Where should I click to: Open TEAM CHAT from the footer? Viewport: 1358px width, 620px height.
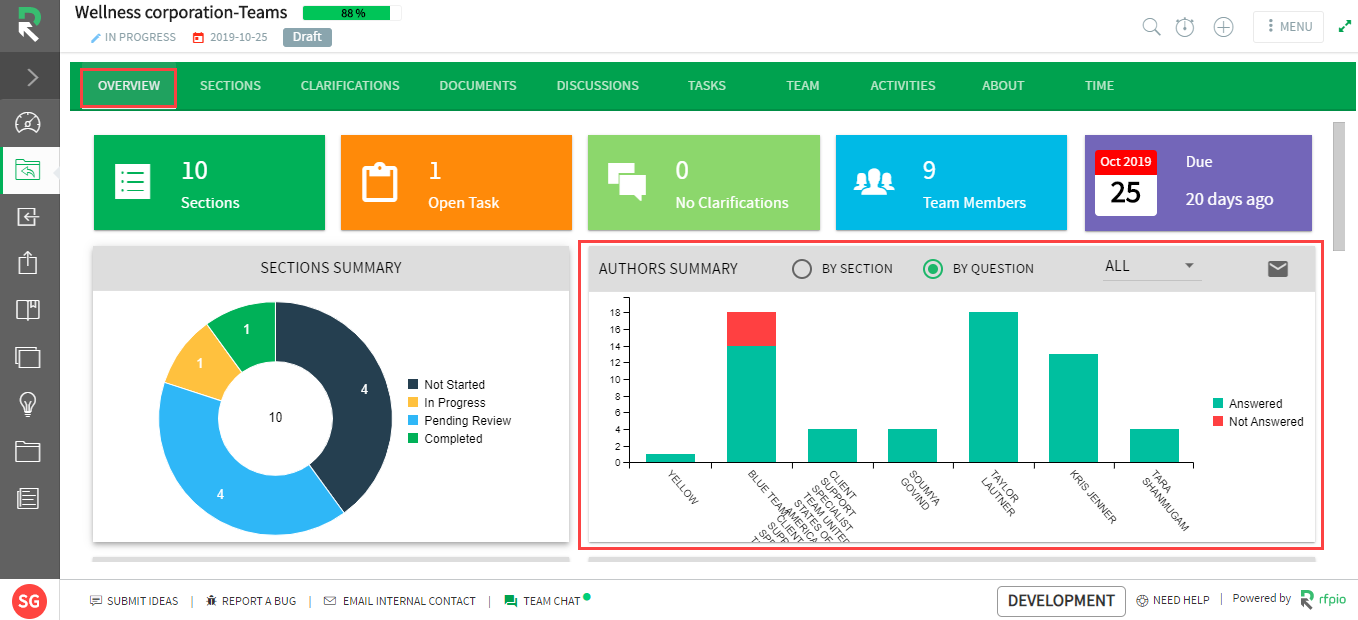pos(542,601)
